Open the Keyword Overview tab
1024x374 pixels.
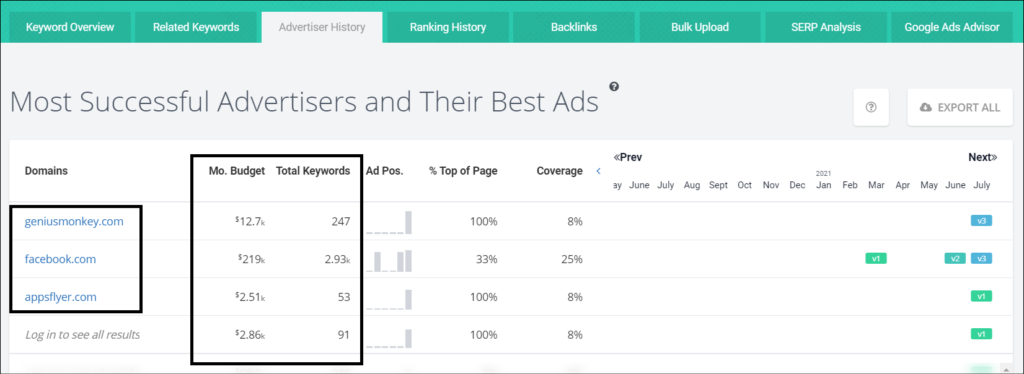(70, 27)
